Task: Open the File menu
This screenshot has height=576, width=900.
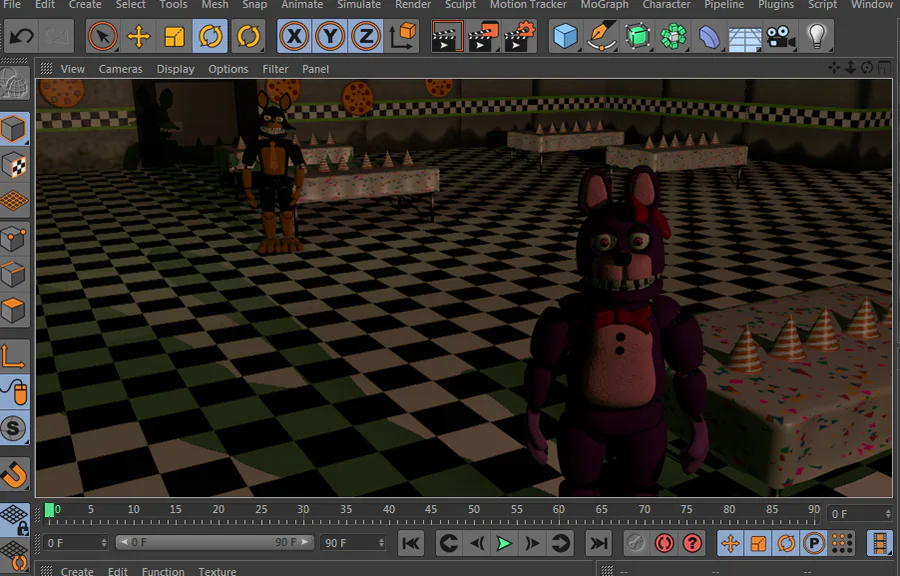Action: click(11, 5)
